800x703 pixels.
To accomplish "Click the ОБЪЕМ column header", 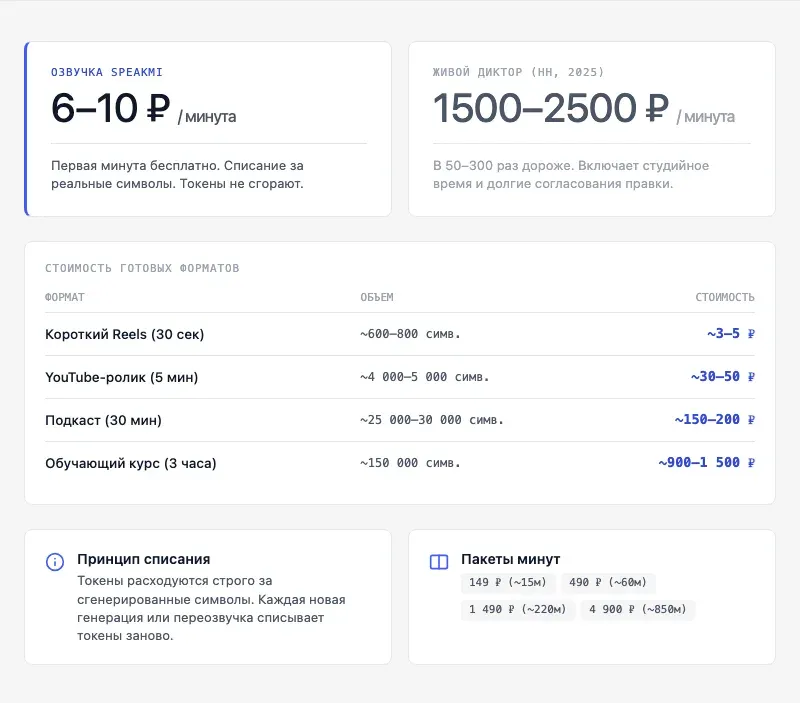I will click(x=377, y=297).
